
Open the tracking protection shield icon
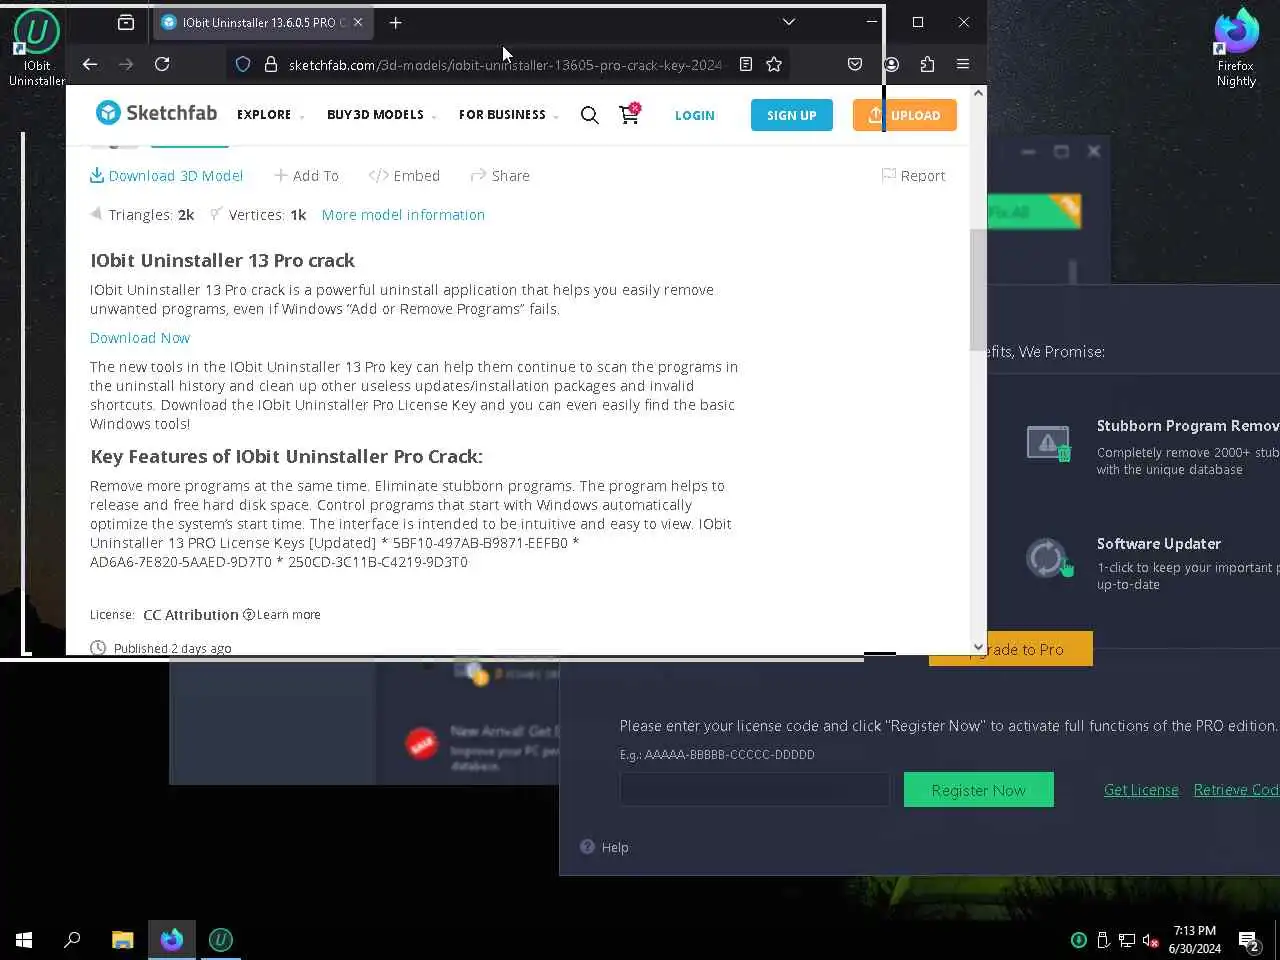tap(243, 64)
